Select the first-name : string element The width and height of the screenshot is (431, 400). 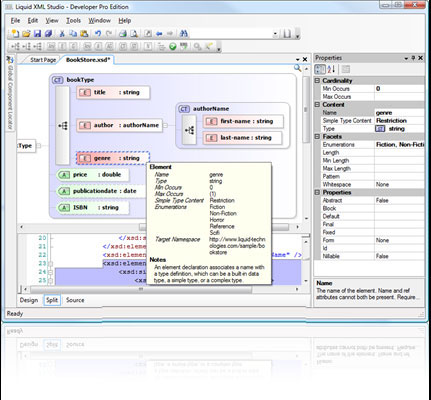243,121
